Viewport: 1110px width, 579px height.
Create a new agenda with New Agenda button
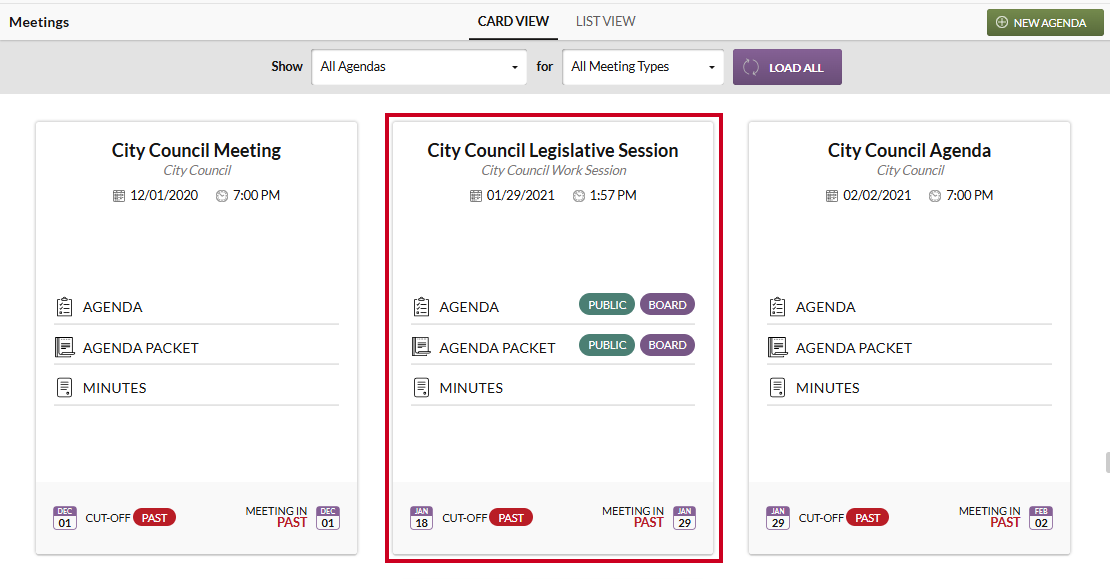point(1045,23)
